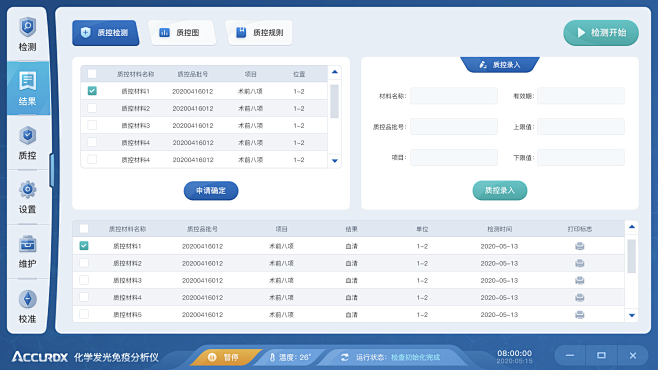
Task: Switch to the 质控检测 tab
Action: (105, 33)
